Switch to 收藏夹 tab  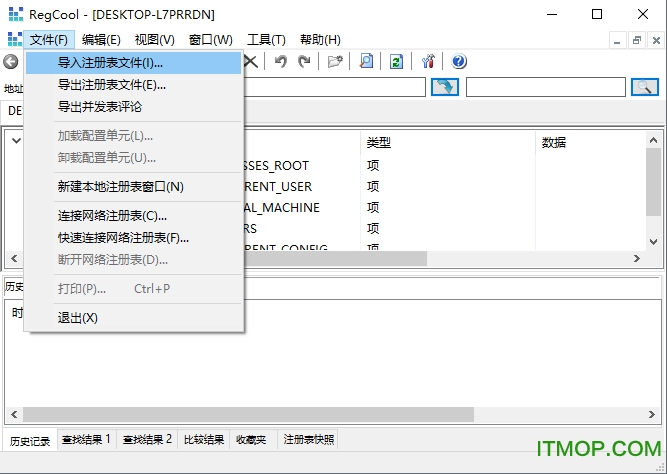click(251, 439)
